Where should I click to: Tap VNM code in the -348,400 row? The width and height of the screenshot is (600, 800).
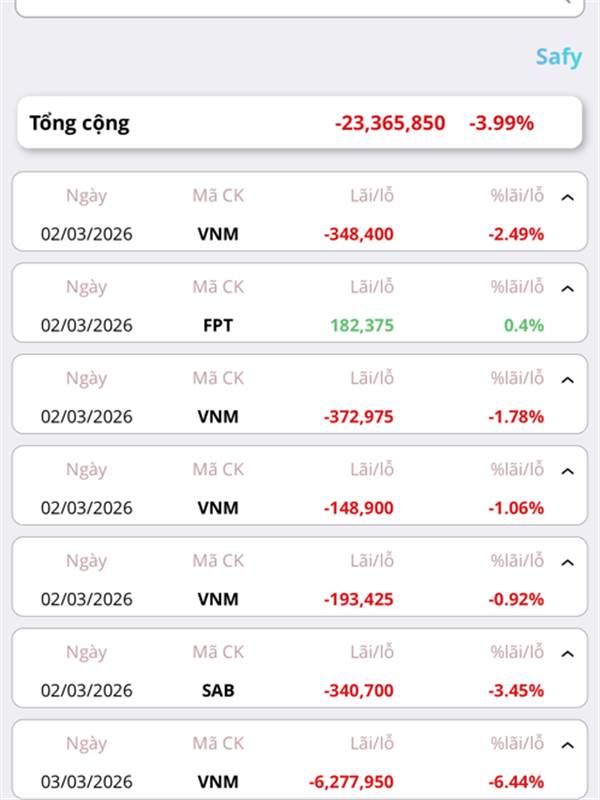coord(218,234)
